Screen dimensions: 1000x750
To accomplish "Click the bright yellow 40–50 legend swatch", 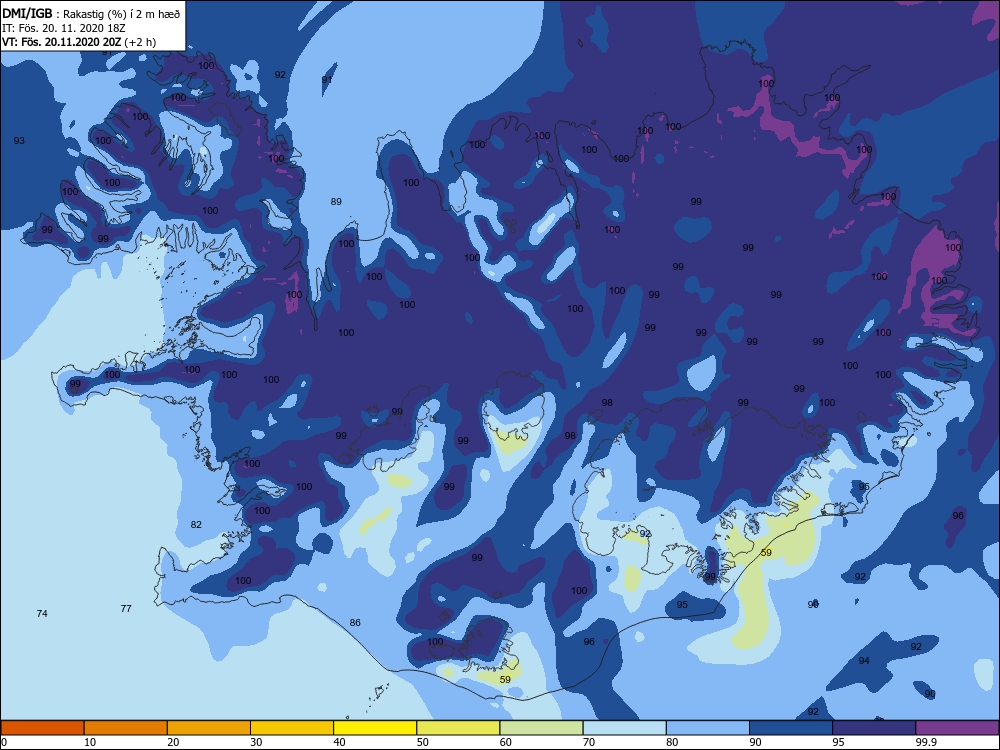I will tap(375, 728).
